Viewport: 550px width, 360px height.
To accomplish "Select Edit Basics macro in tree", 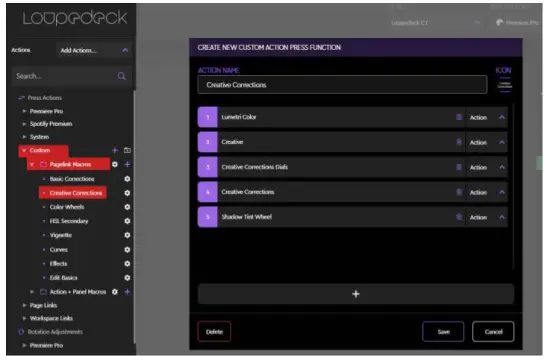I will (x=63, y=278).
